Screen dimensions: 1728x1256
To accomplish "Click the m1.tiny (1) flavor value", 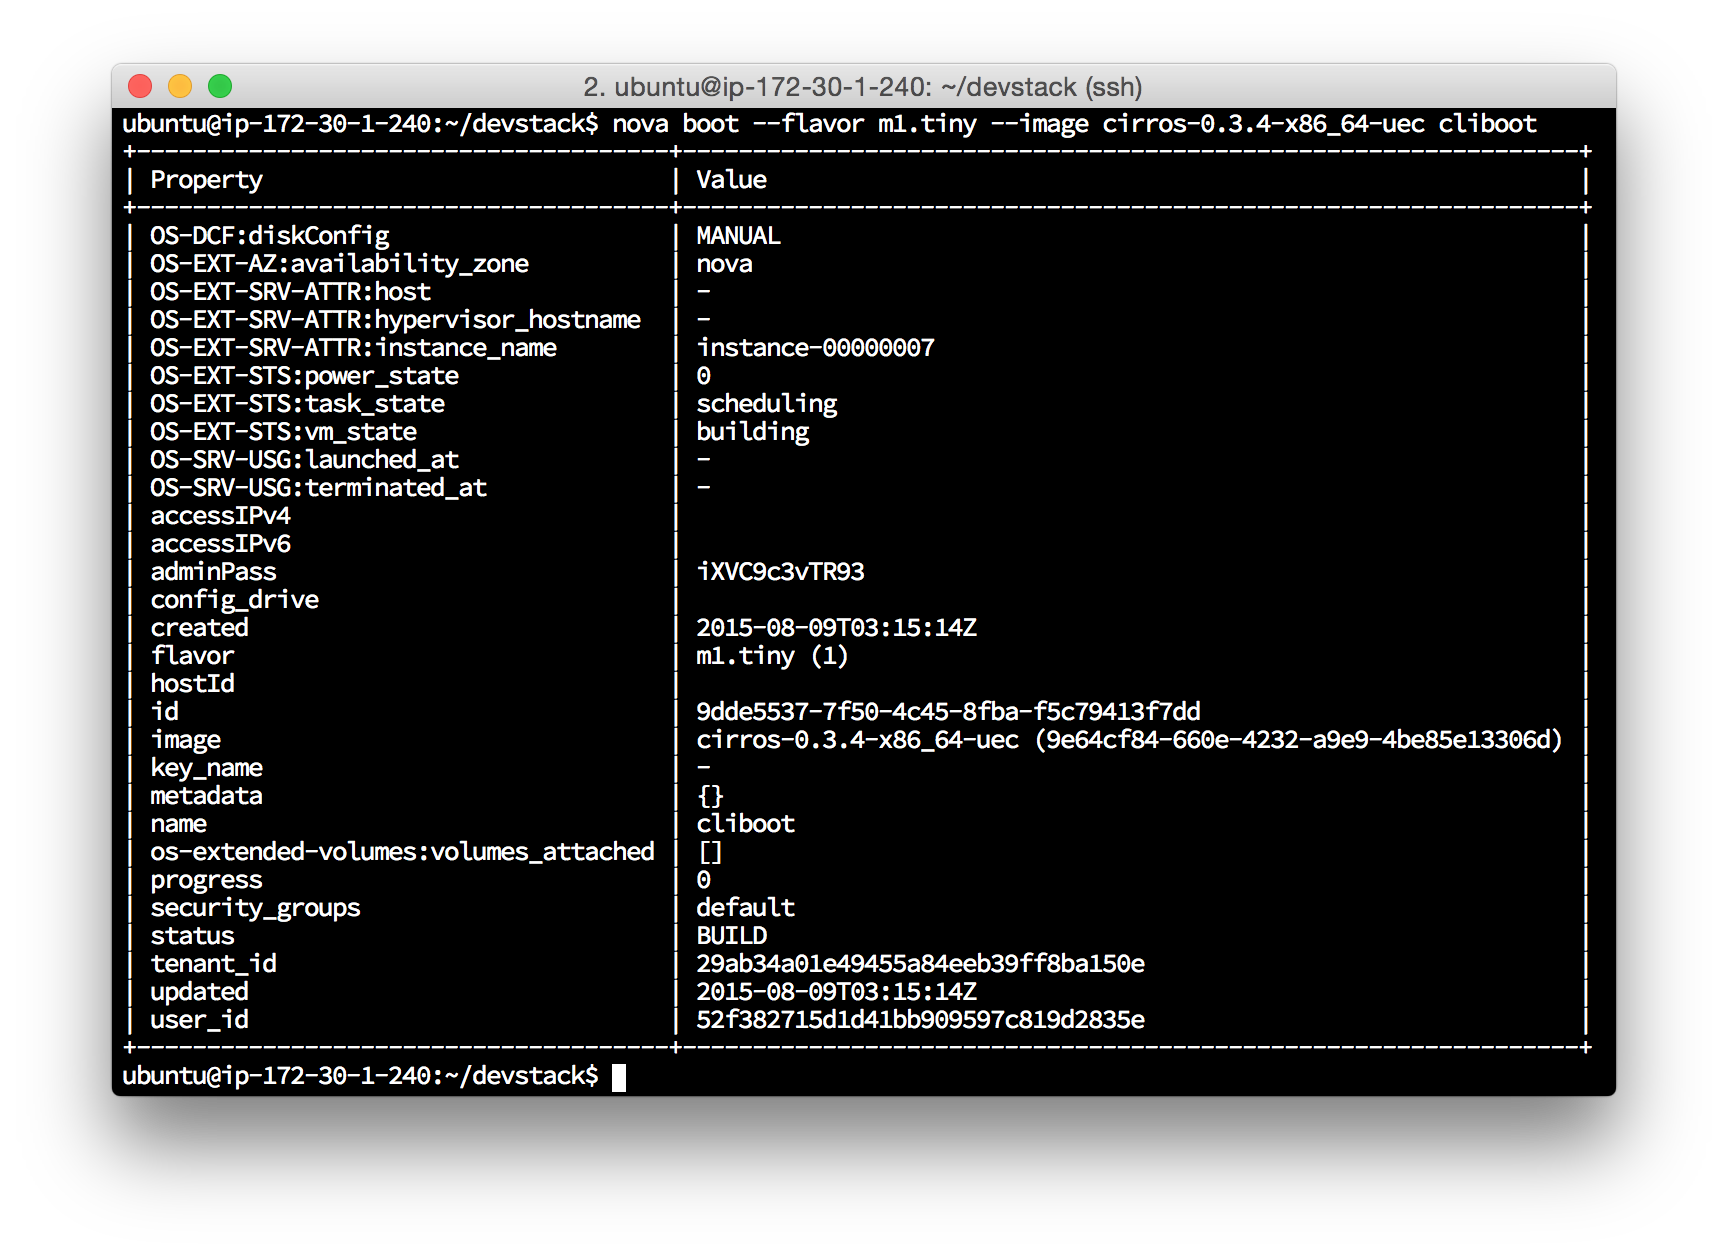I will pos(772,656).
